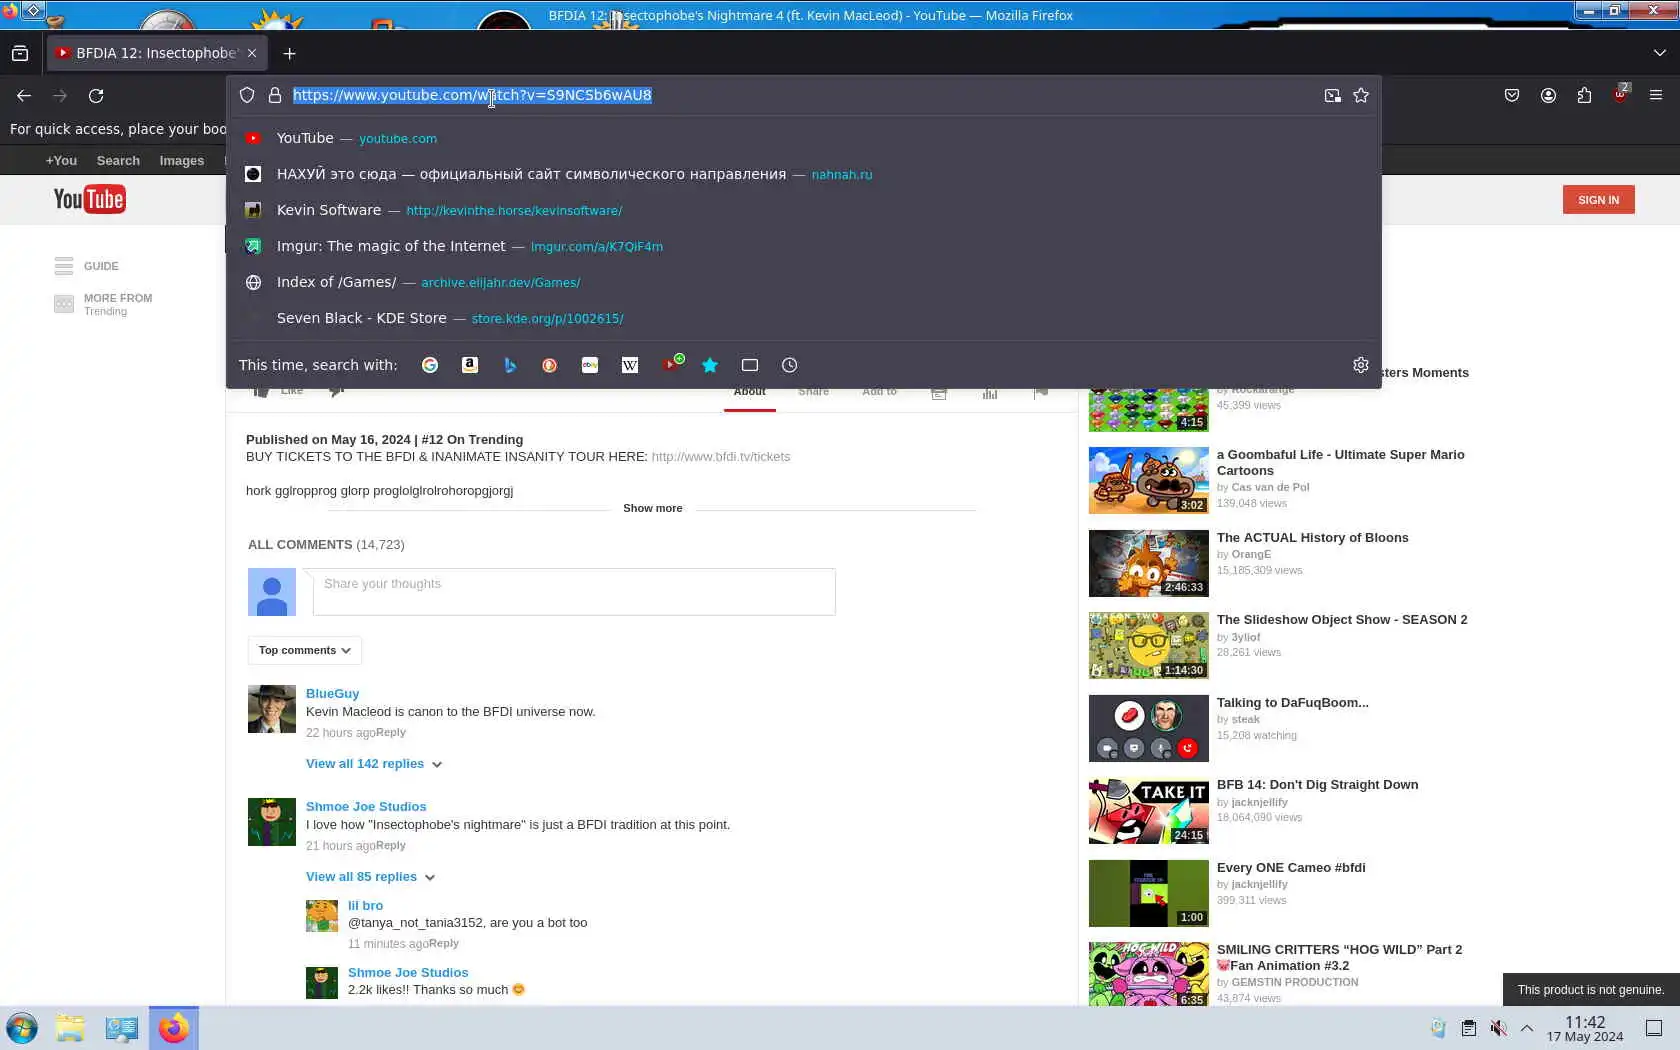
Task: Search in history via clock icon
Action: click(x=790, y=365)
